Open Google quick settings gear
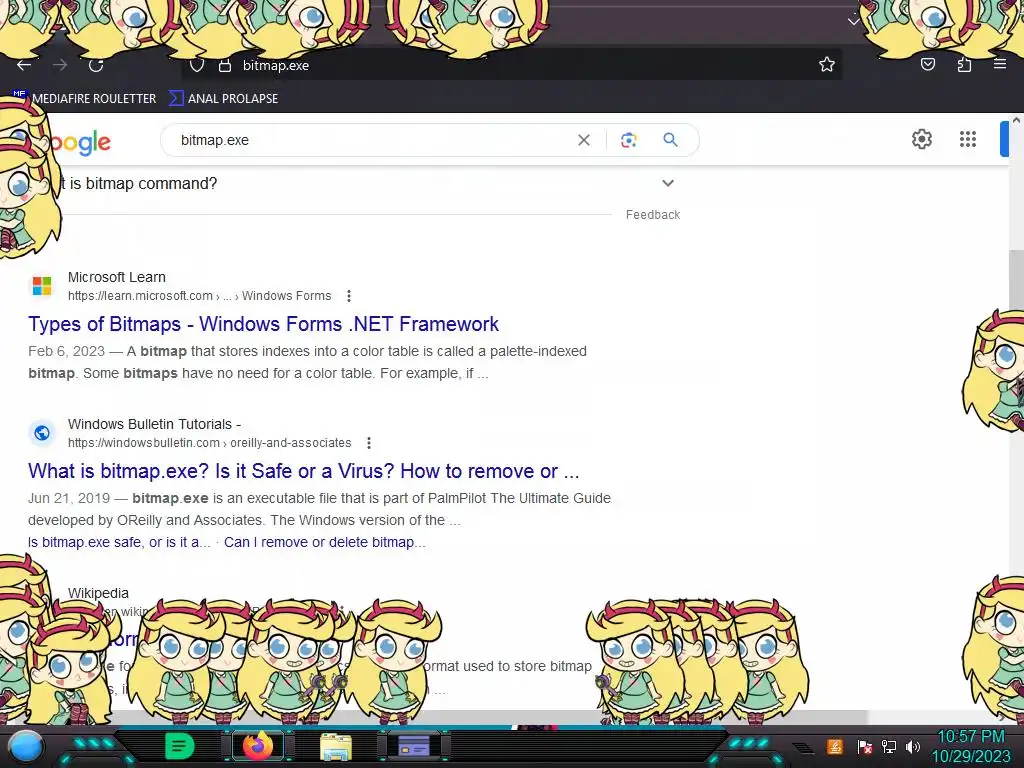 coord(921,139)
